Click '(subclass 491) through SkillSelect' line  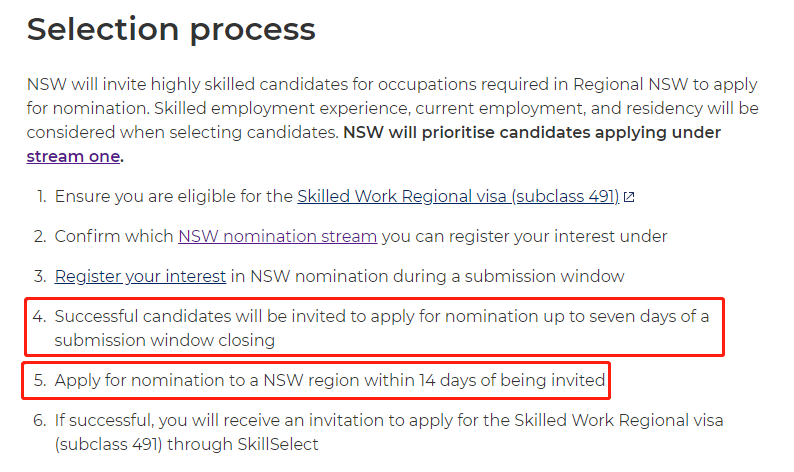(186, 445)
